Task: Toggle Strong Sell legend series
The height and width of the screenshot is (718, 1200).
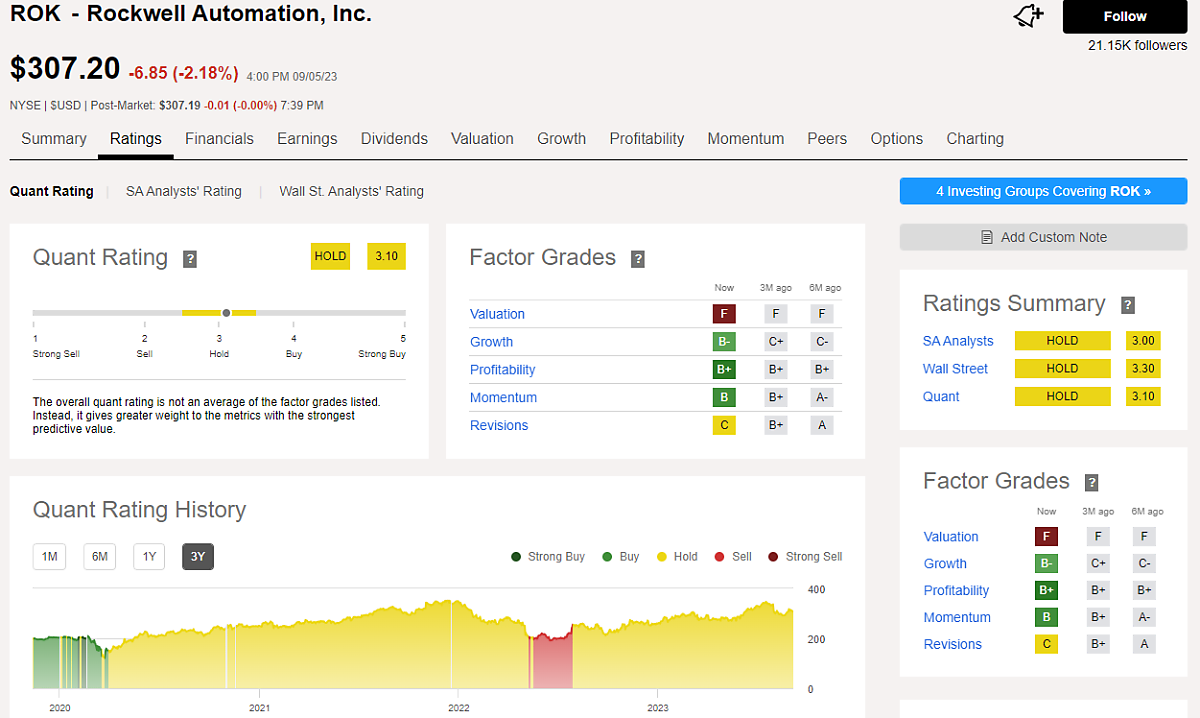Action: click(805, 557)
